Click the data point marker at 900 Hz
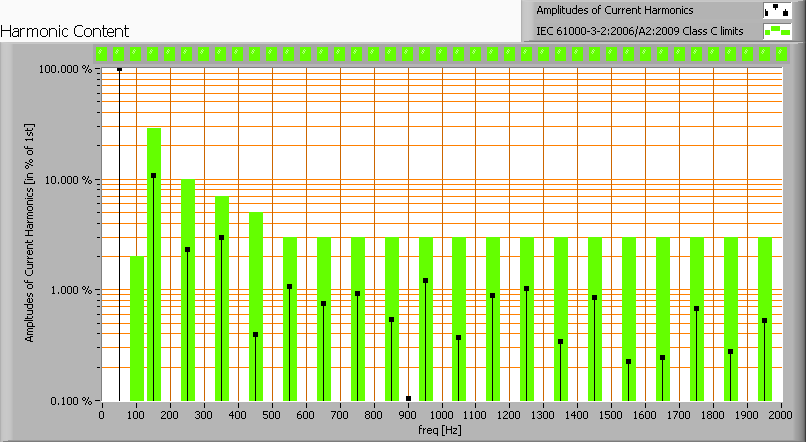The height and width of the screenshot is (442, 806). pyautogui.click(x=408, y=398)
